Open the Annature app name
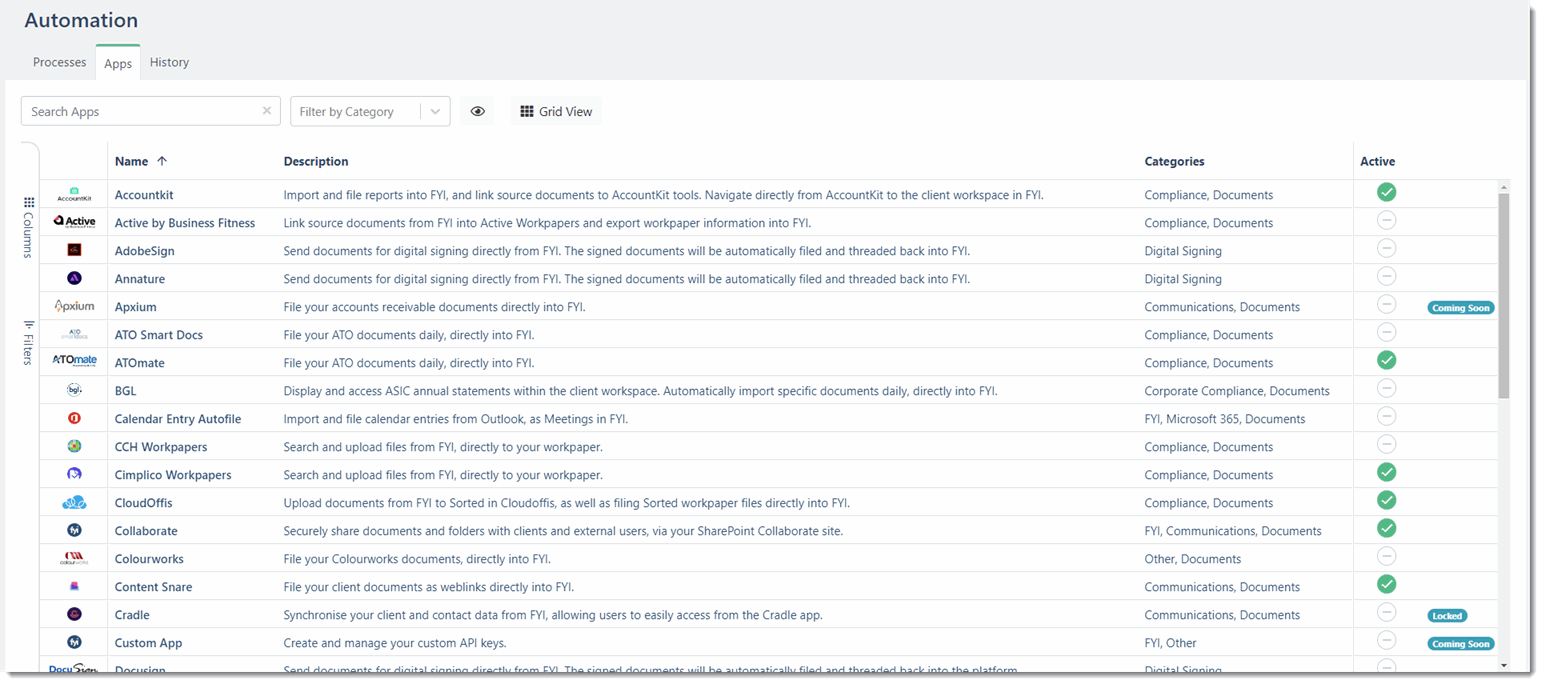The width and height of the screenshot is (1542, 684). pos(140,279)
